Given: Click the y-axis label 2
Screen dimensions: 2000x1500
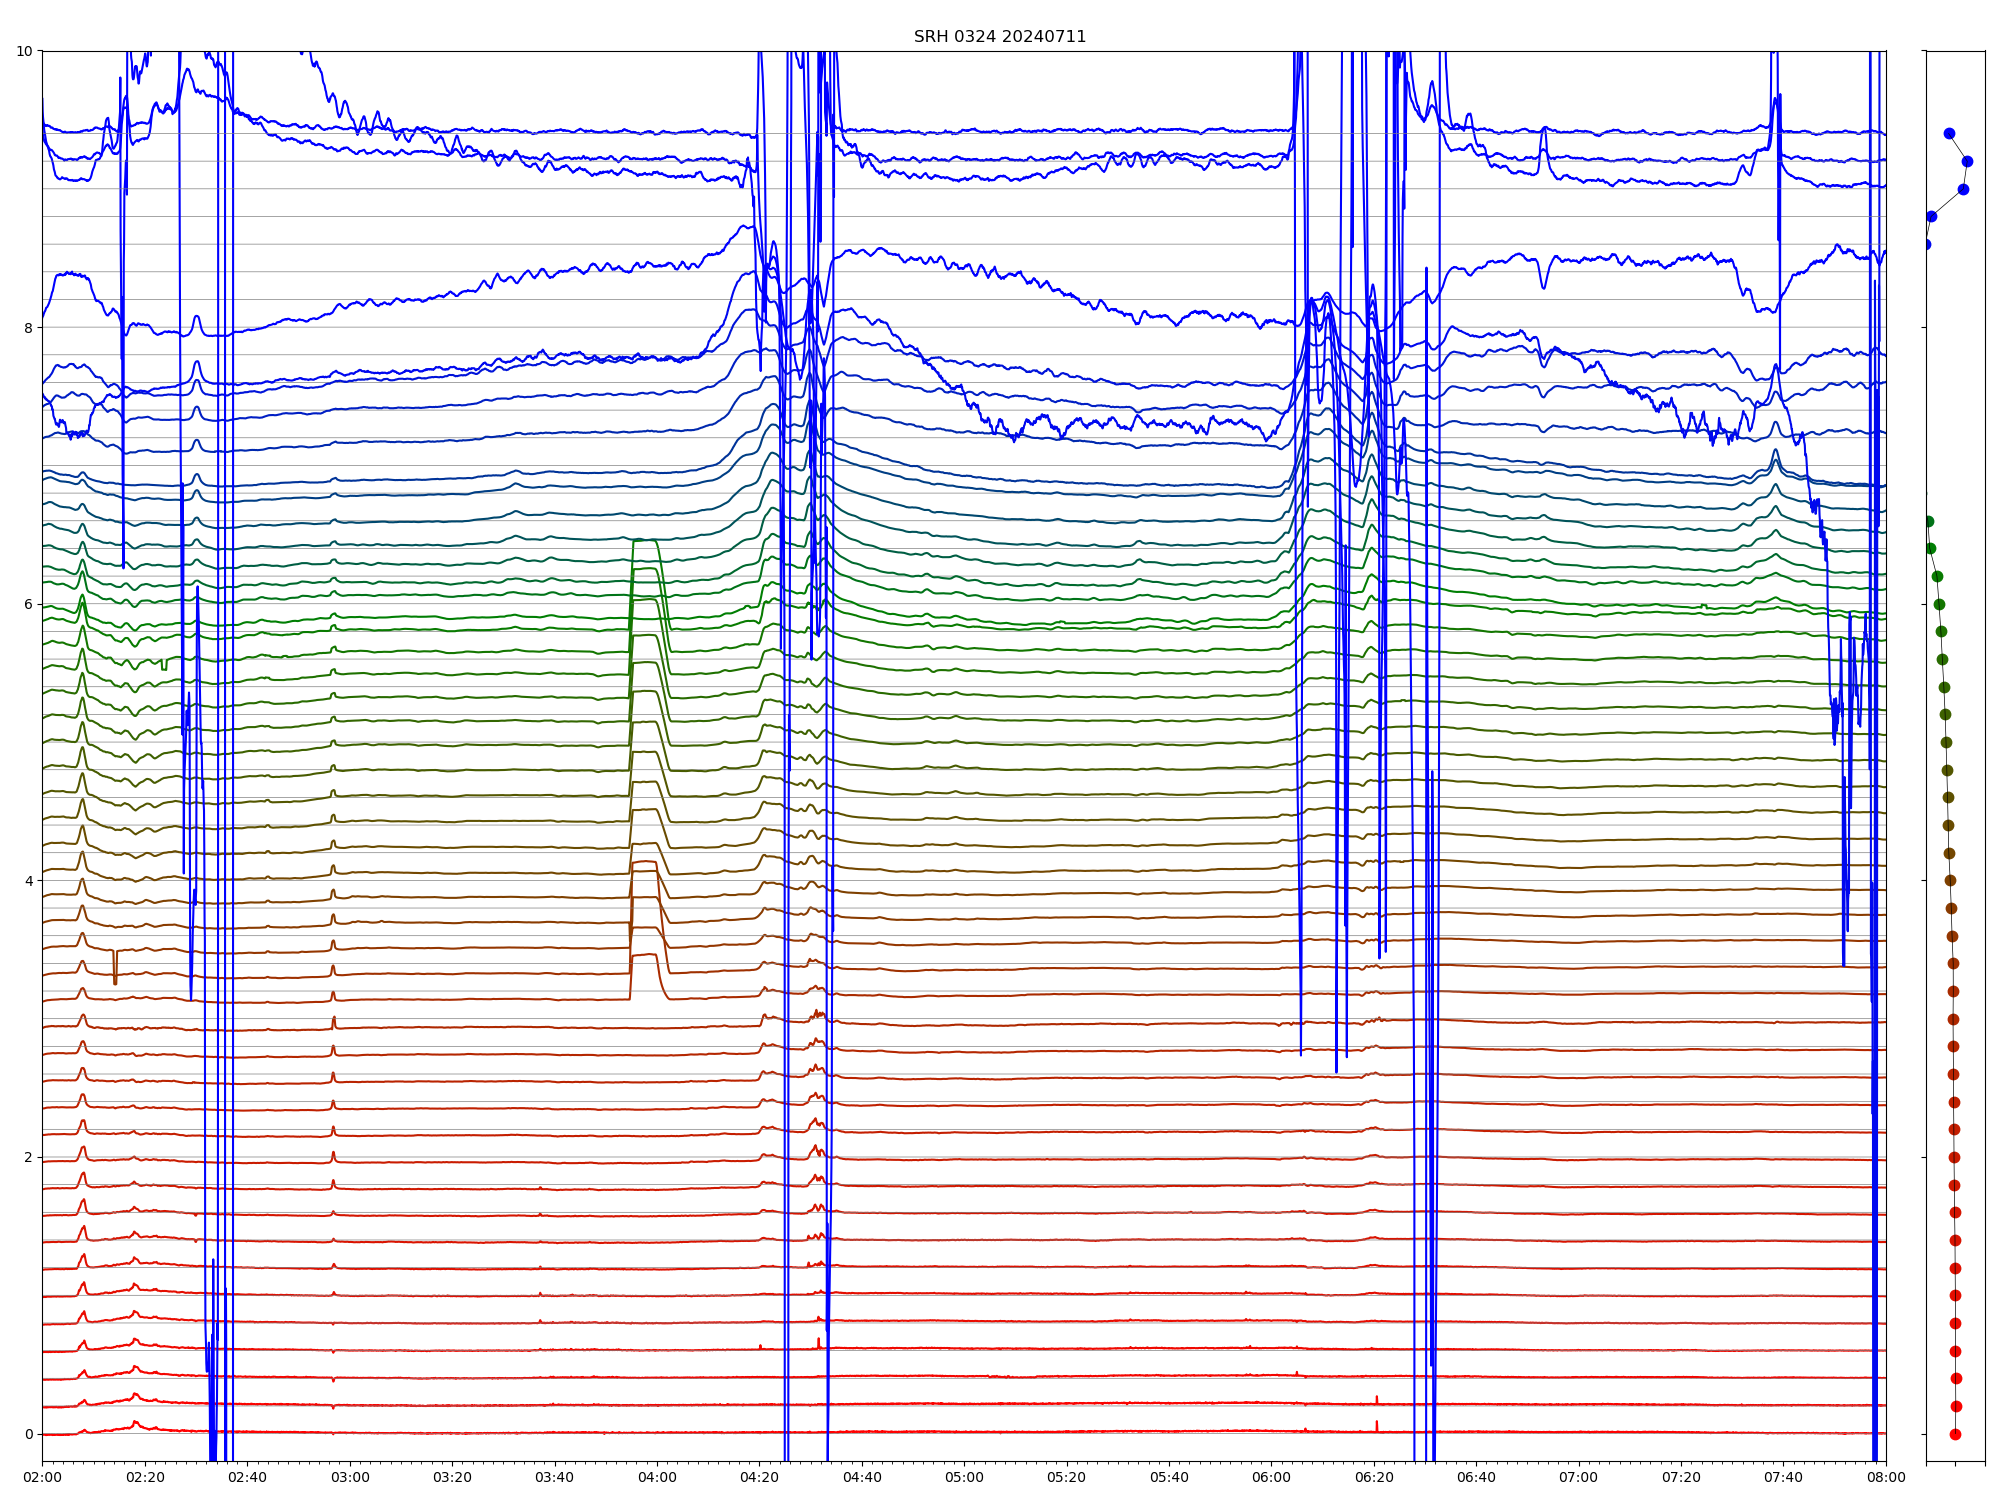Looking at the screenshot, I should [28, 1157].
